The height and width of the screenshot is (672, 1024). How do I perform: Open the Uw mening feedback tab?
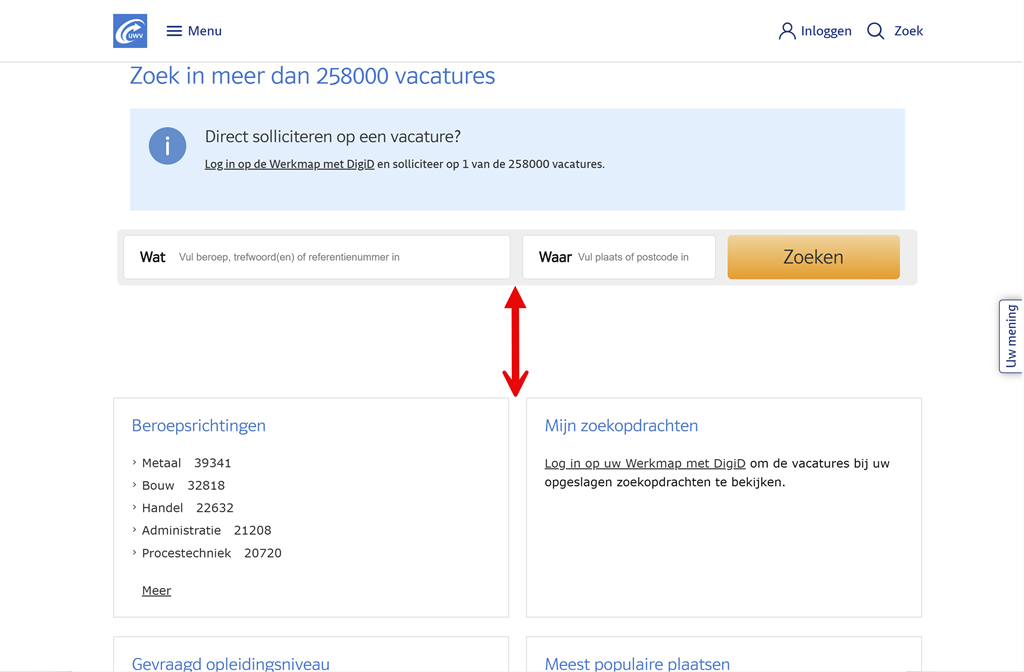click(x=1010, y=336)
